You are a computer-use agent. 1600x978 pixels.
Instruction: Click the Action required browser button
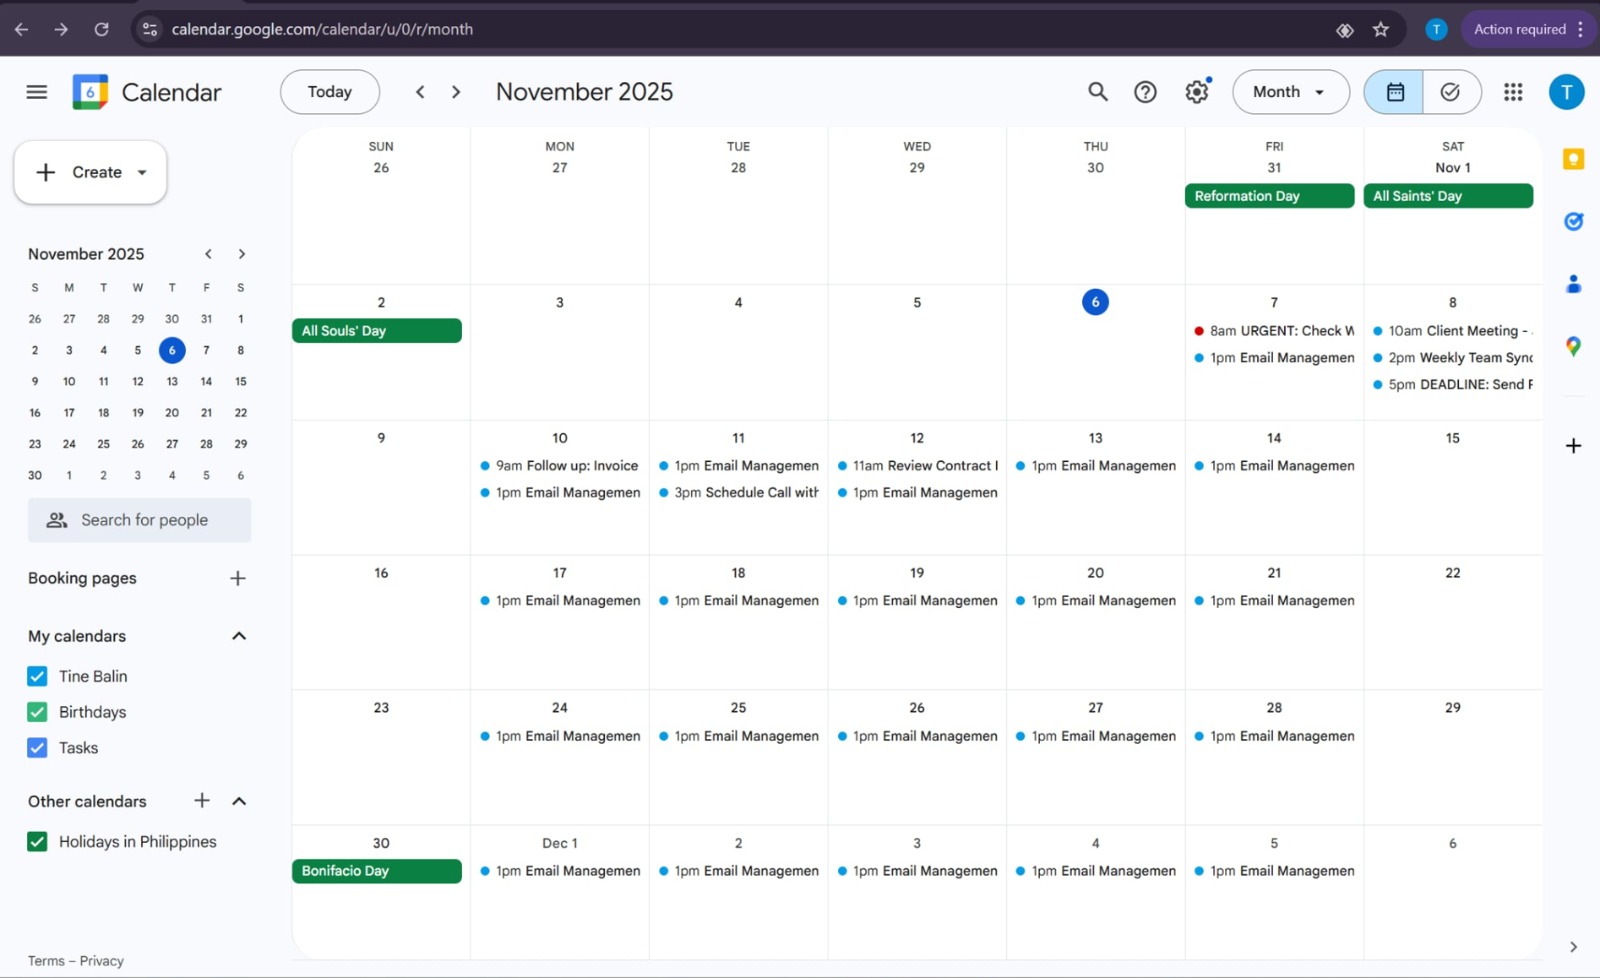pos(1529,29)
